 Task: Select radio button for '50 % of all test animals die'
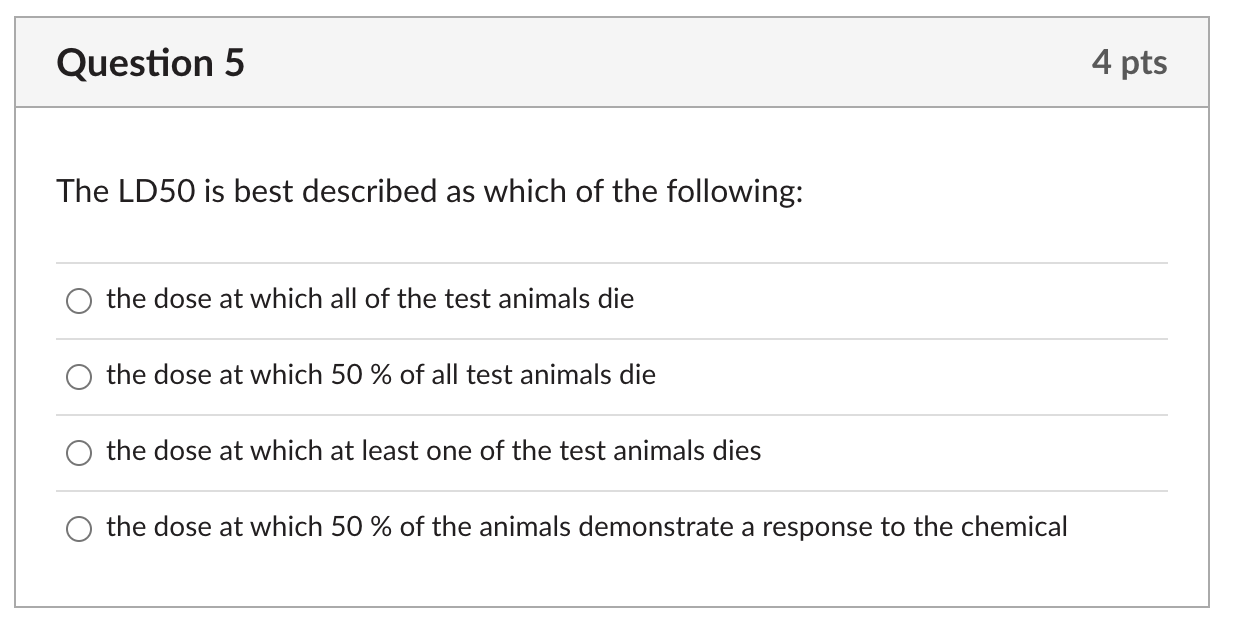(x=78, y=376)
